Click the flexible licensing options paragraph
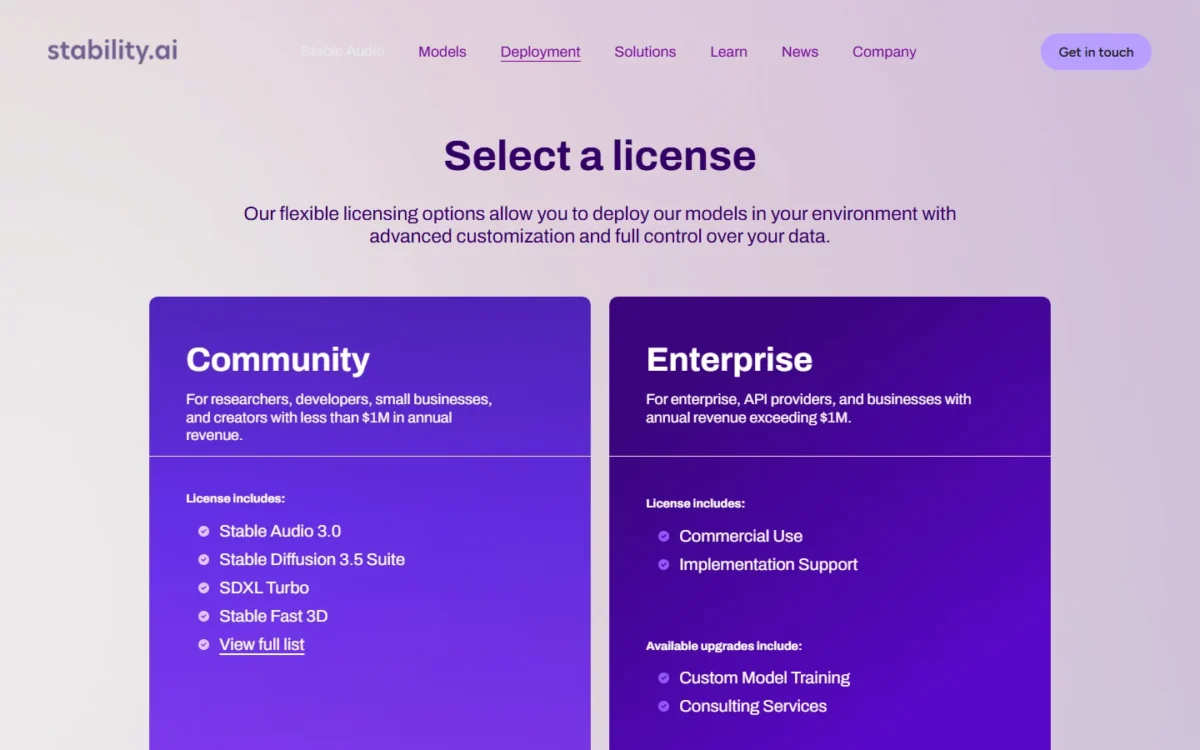The height and width of the screenshot is (750, 1200). pos(600,225)
